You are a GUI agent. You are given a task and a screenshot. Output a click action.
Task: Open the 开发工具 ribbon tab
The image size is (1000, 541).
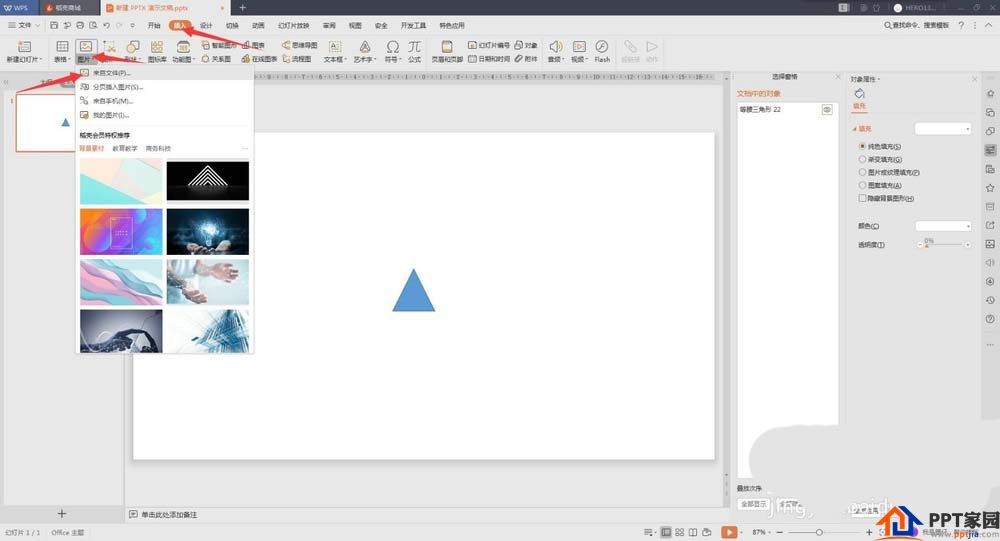pos(413,26)
